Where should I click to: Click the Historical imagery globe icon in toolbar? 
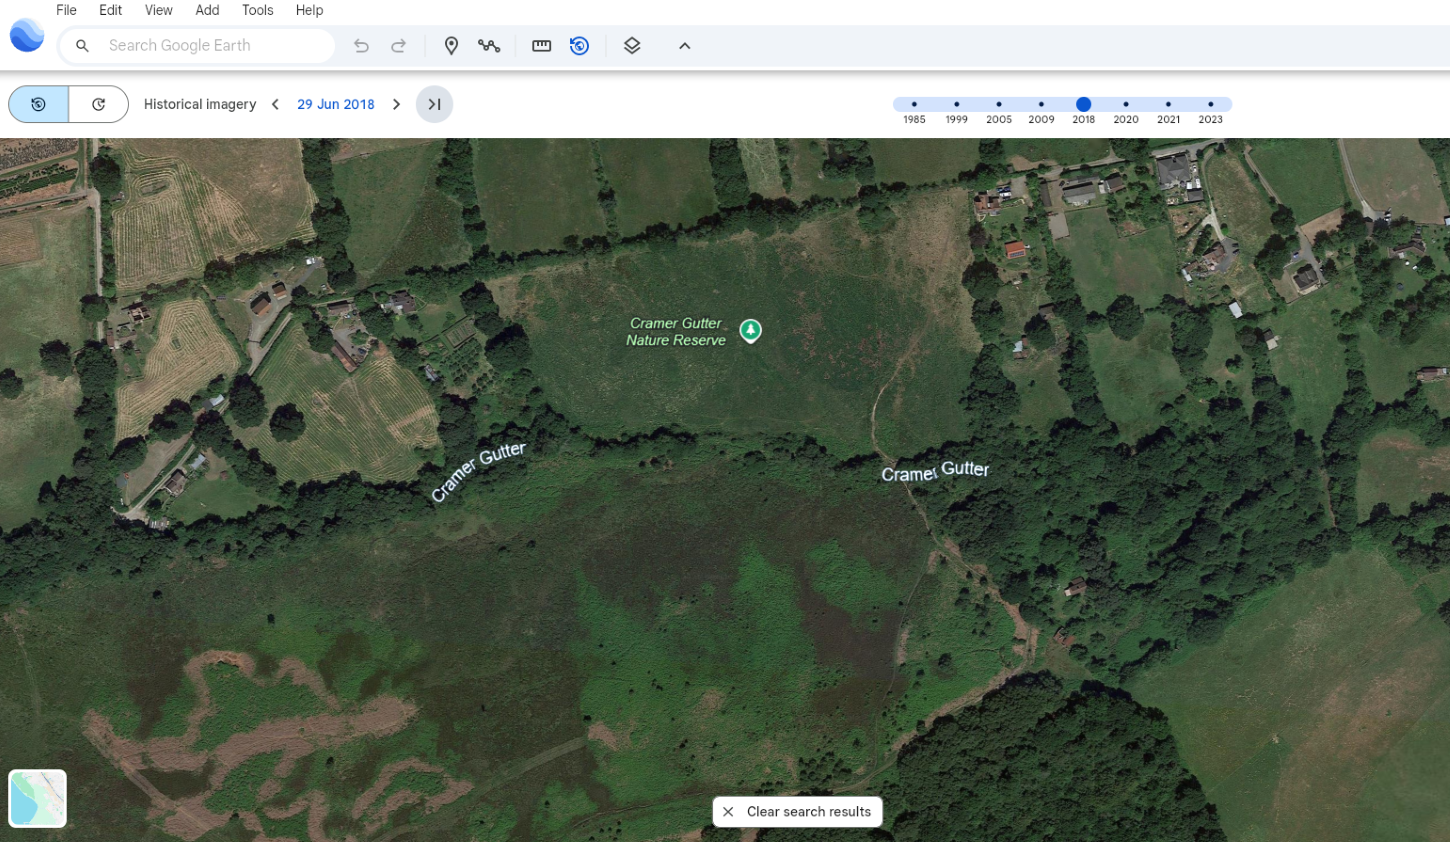(579, 46)
